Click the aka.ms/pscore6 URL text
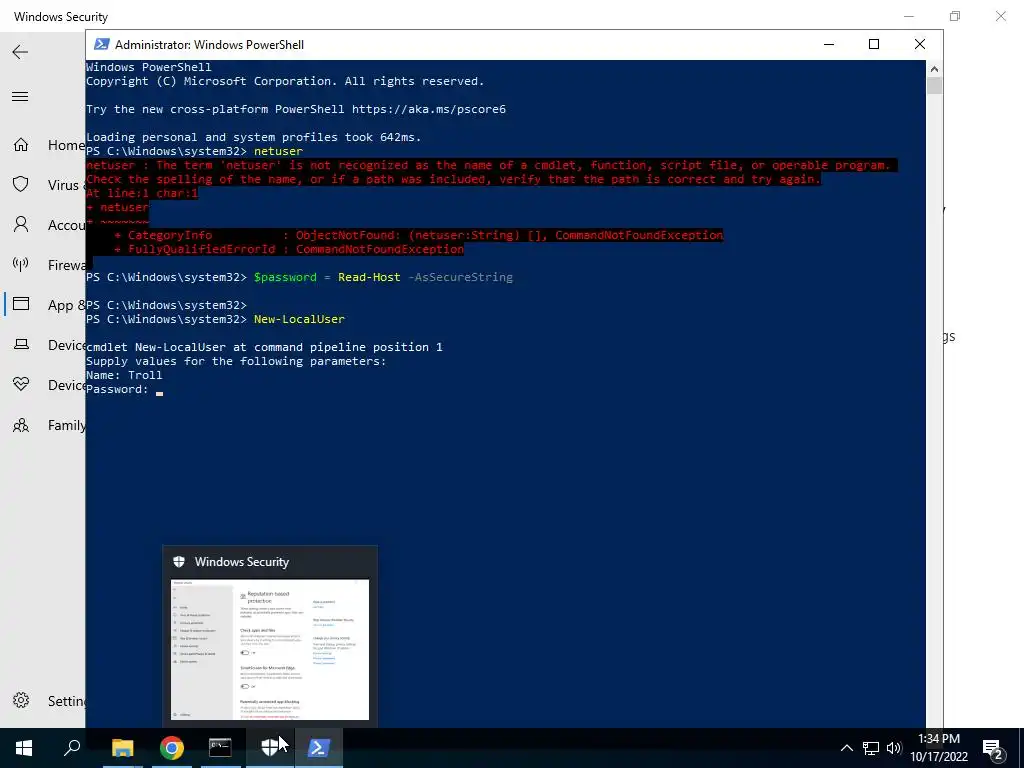The width and height of the screenshot is (1024, 768). pyautogui.click(x=428, y=109)
